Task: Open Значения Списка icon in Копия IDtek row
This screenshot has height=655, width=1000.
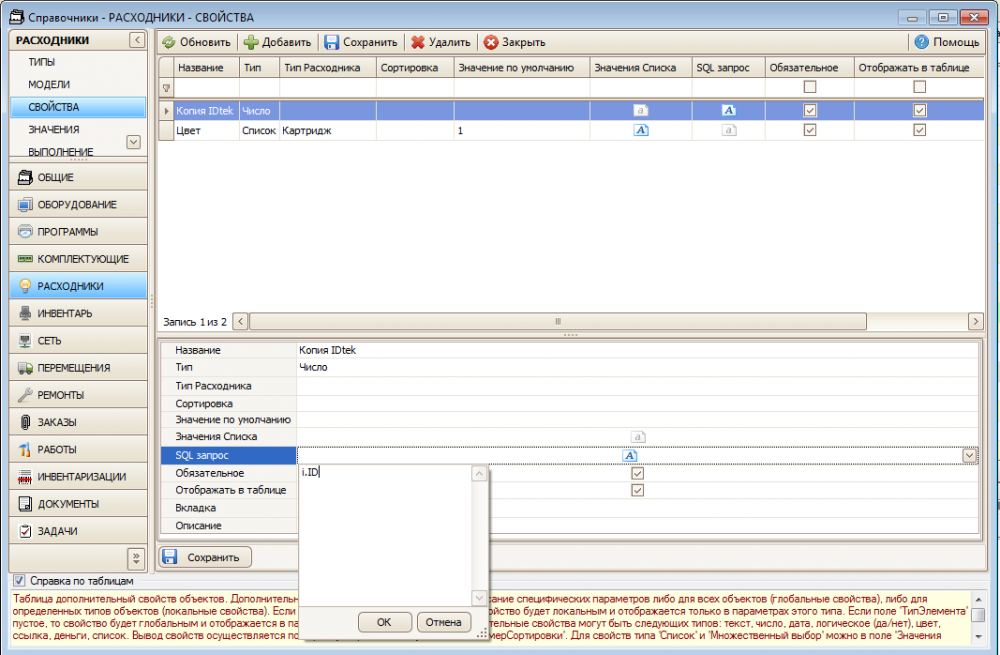Action: click(x=641, y=110)
